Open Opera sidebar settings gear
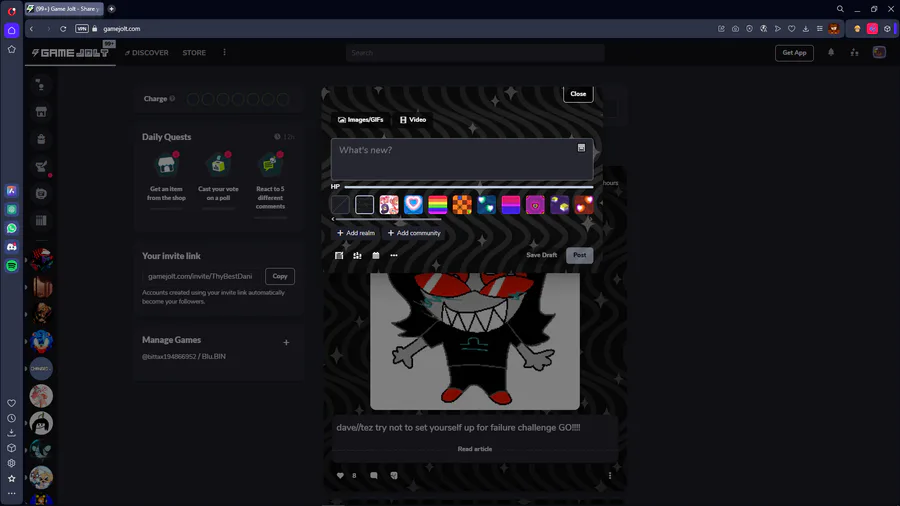Screen dimensions: 900x506 11,463
